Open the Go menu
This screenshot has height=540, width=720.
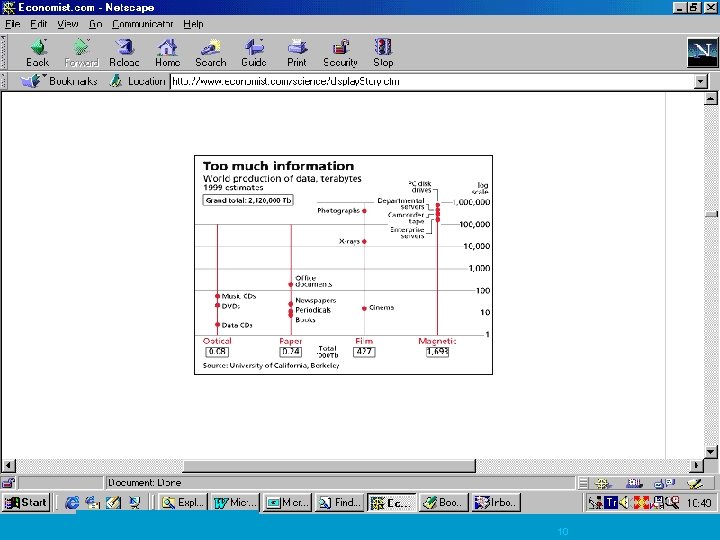tap(96, 24)
